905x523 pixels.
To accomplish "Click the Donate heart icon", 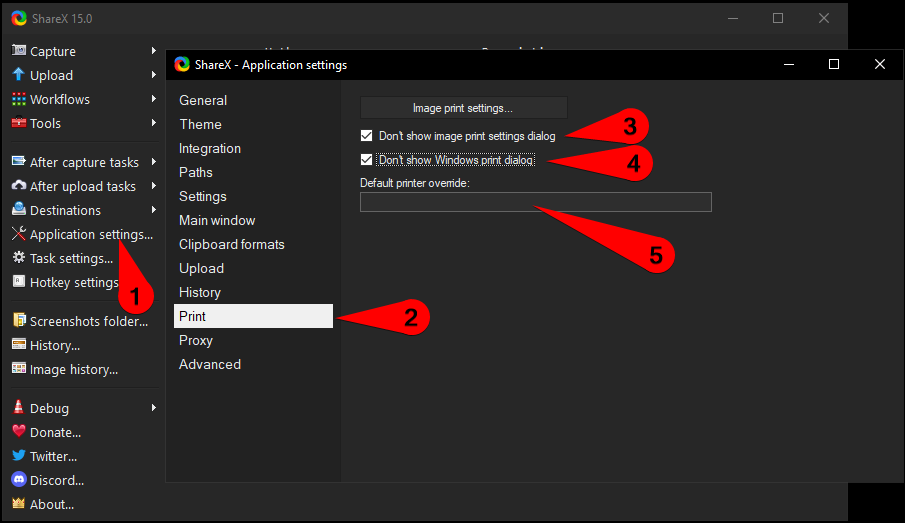I will tap(19, 431).
